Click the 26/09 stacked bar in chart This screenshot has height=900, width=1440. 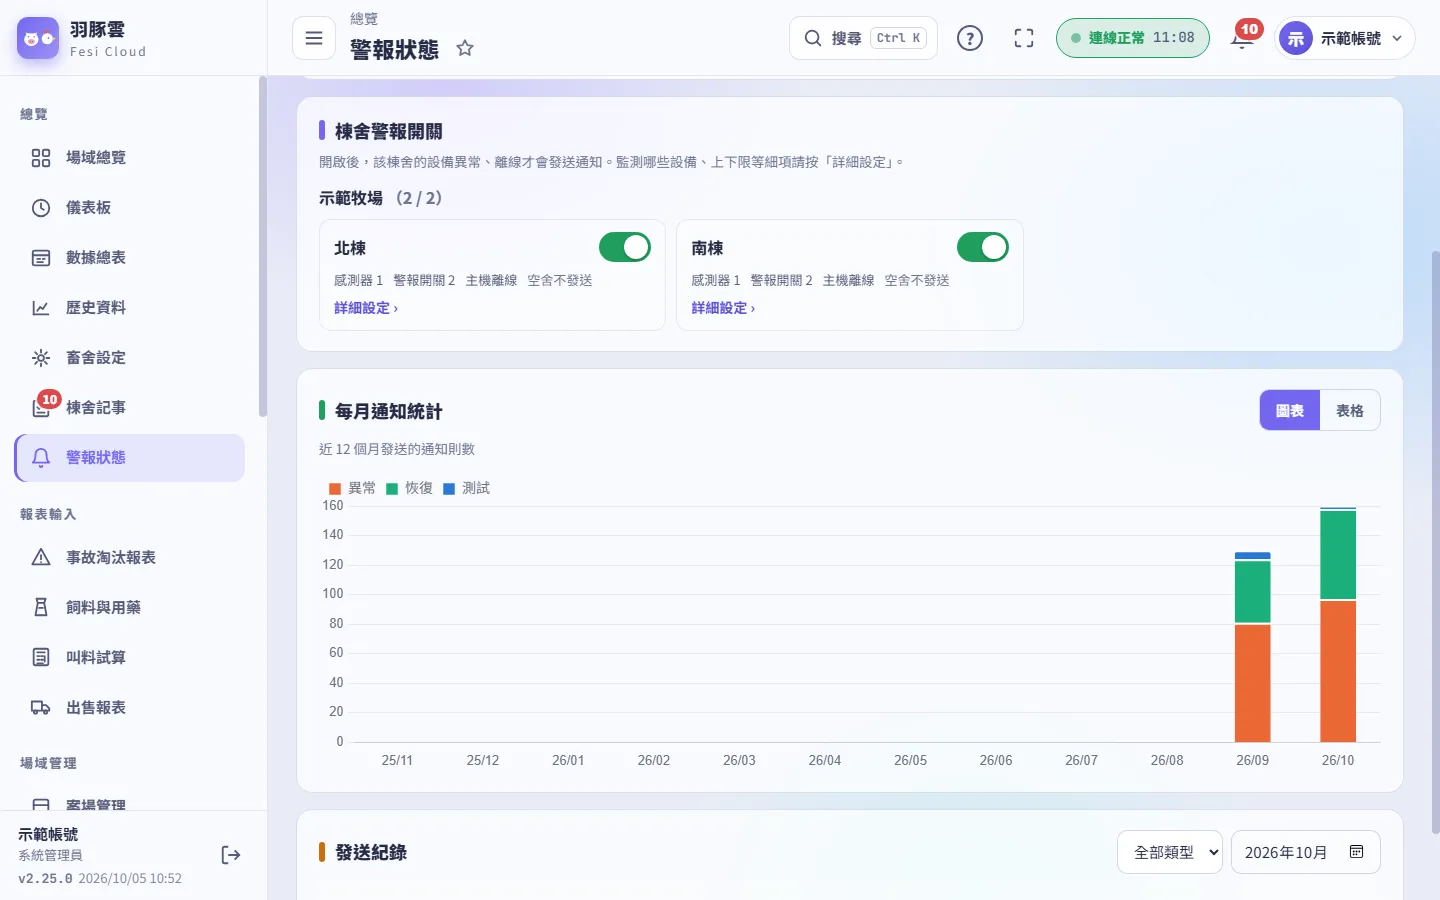[1253, 647]
